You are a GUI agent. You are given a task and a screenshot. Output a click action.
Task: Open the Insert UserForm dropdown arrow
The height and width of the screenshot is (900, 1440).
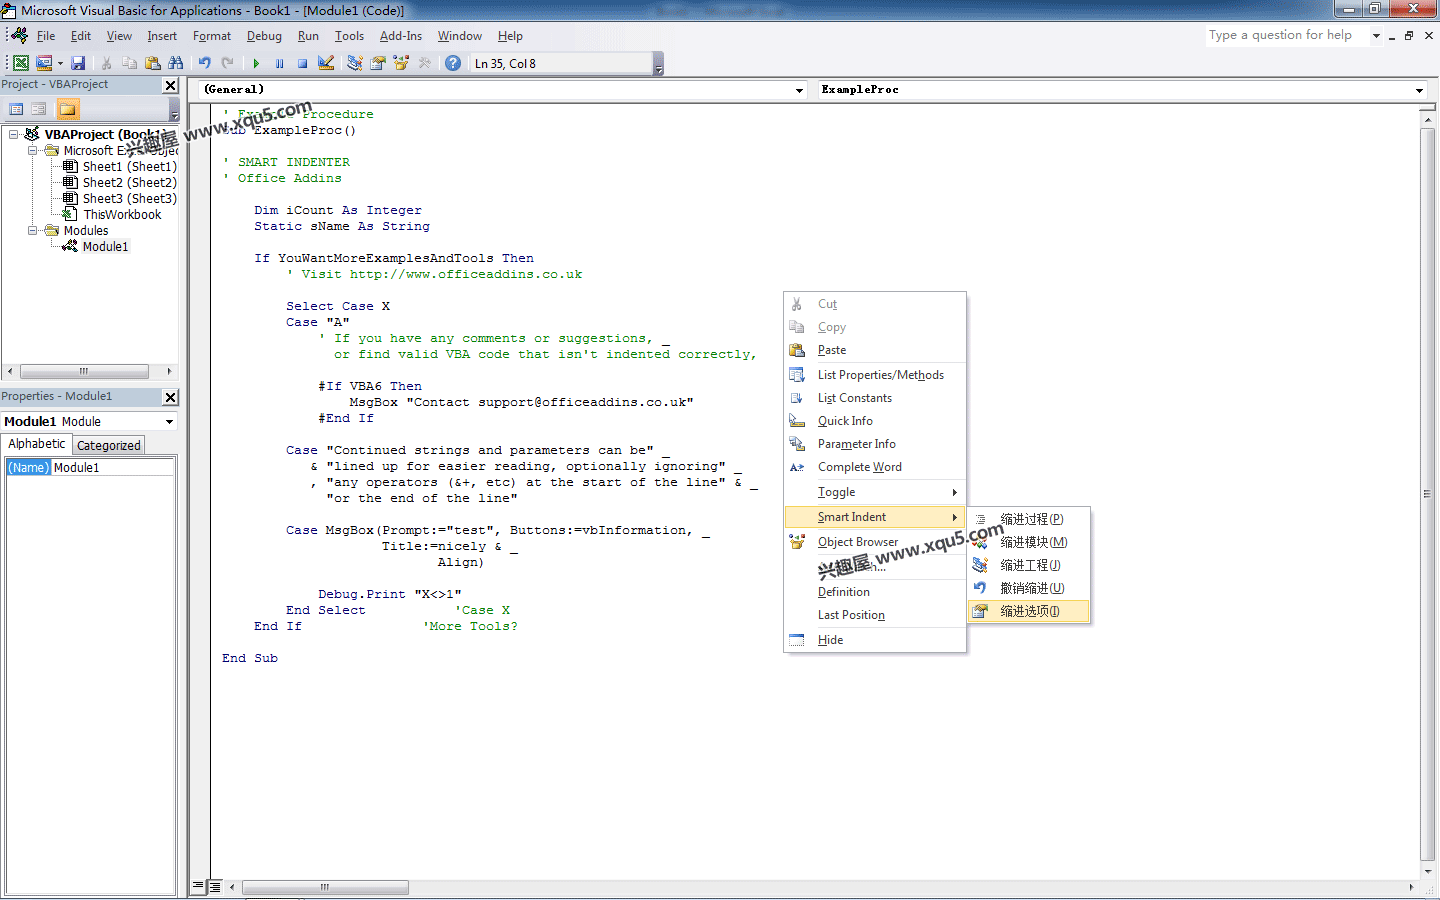[x=60, y=63]
